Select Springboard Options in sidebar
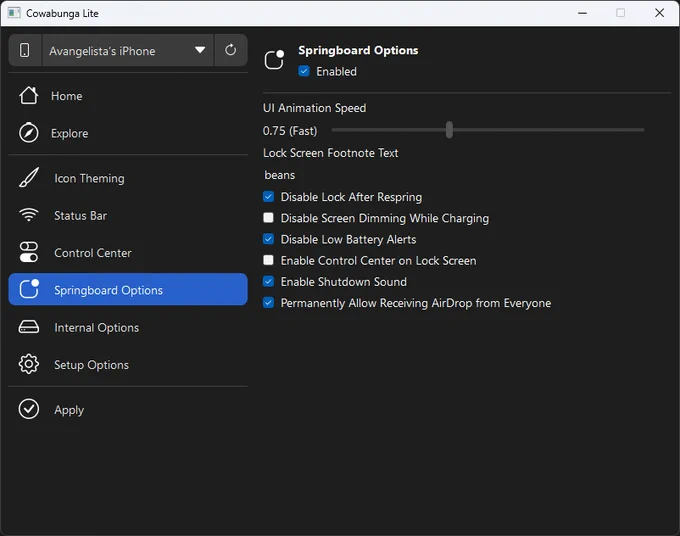 [128, 289]
